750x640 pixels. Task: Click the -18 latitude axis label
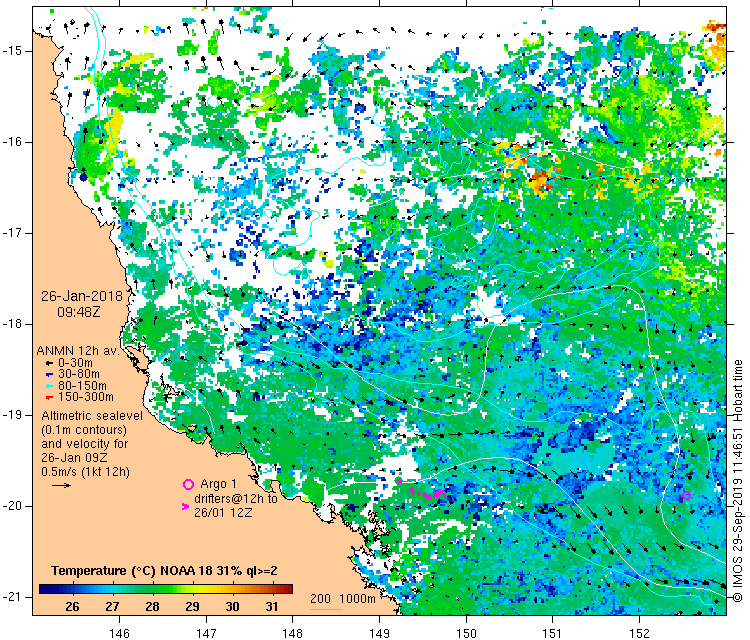click(x=16, y=324)
